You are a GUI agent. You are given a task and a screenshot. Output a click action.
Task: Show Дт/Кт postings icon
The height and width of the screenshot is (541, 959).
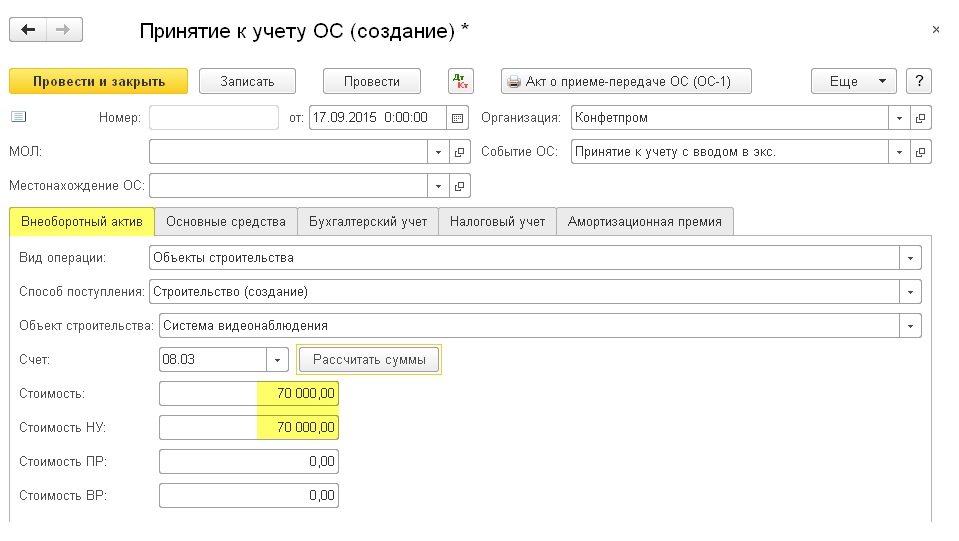(x=461, y=81)
